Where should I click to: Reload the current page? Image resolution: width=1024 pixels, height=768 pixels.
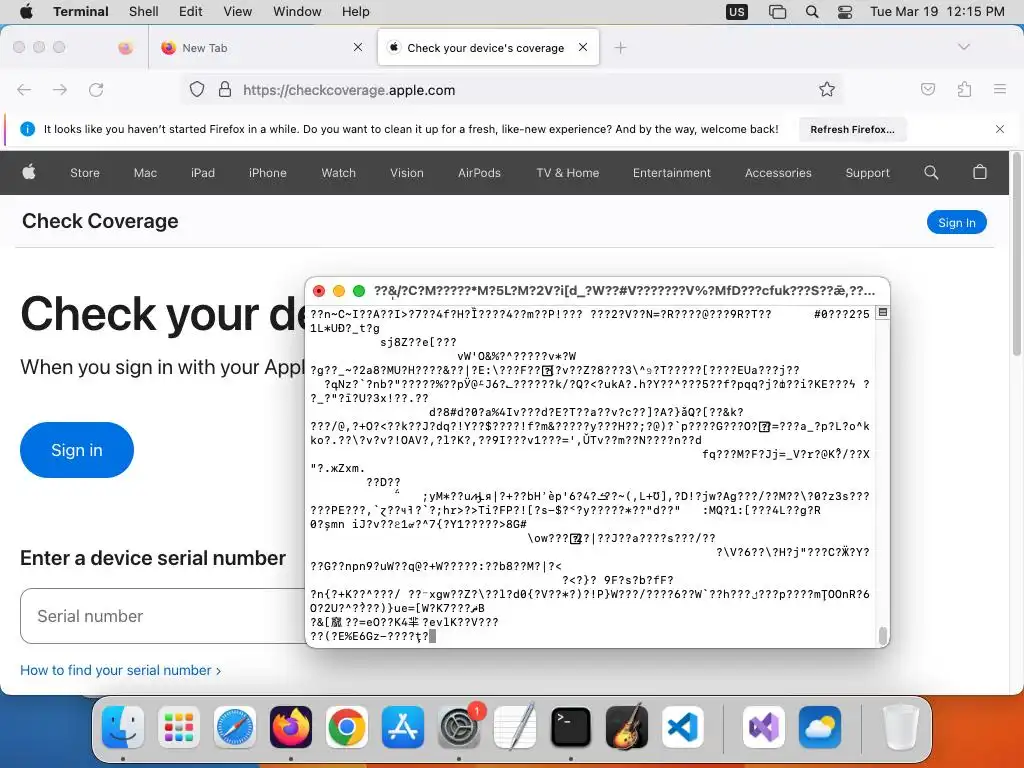pos(96,89)
